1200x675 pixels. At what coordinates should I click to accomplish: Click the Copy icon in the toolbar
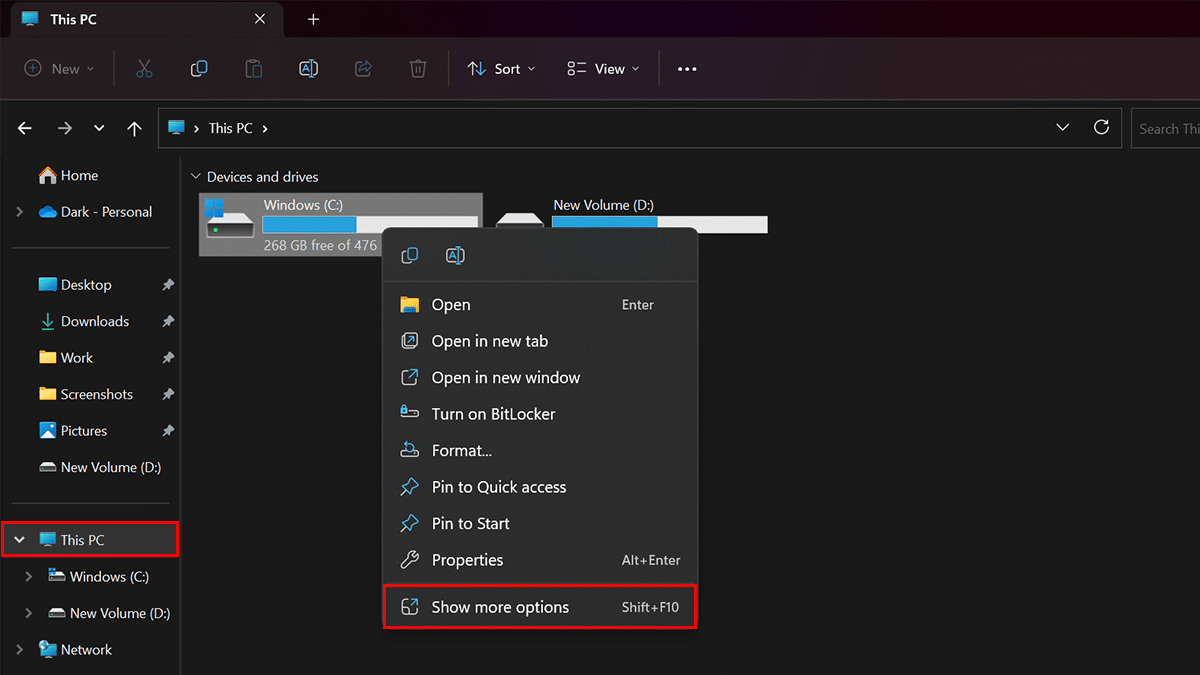click(x=199, y=69)
